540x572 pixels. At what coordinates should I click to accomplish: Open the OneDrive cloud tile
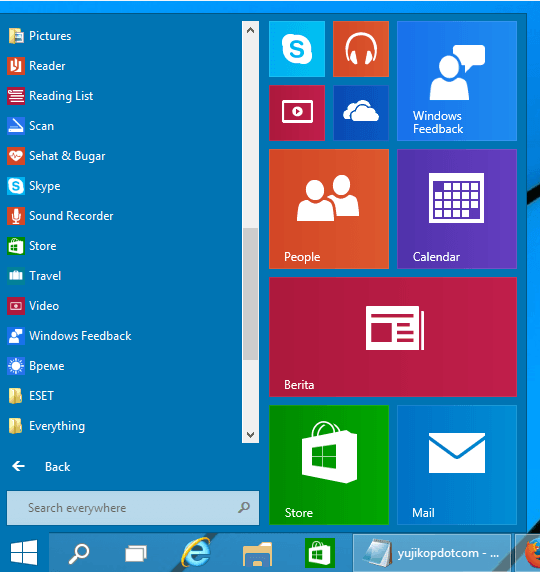pyautogui.click(x=361, y=113)
